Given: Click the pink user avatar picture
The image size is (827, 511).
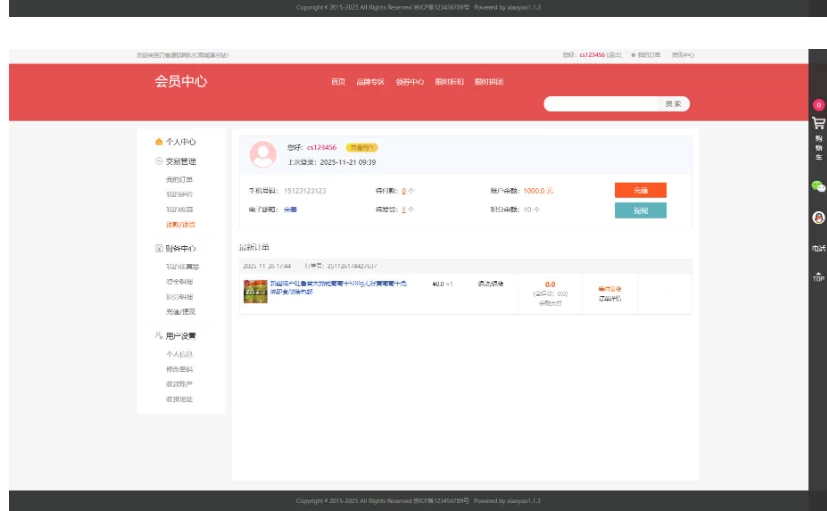Looking at the screenshot, I should point(263,155).
